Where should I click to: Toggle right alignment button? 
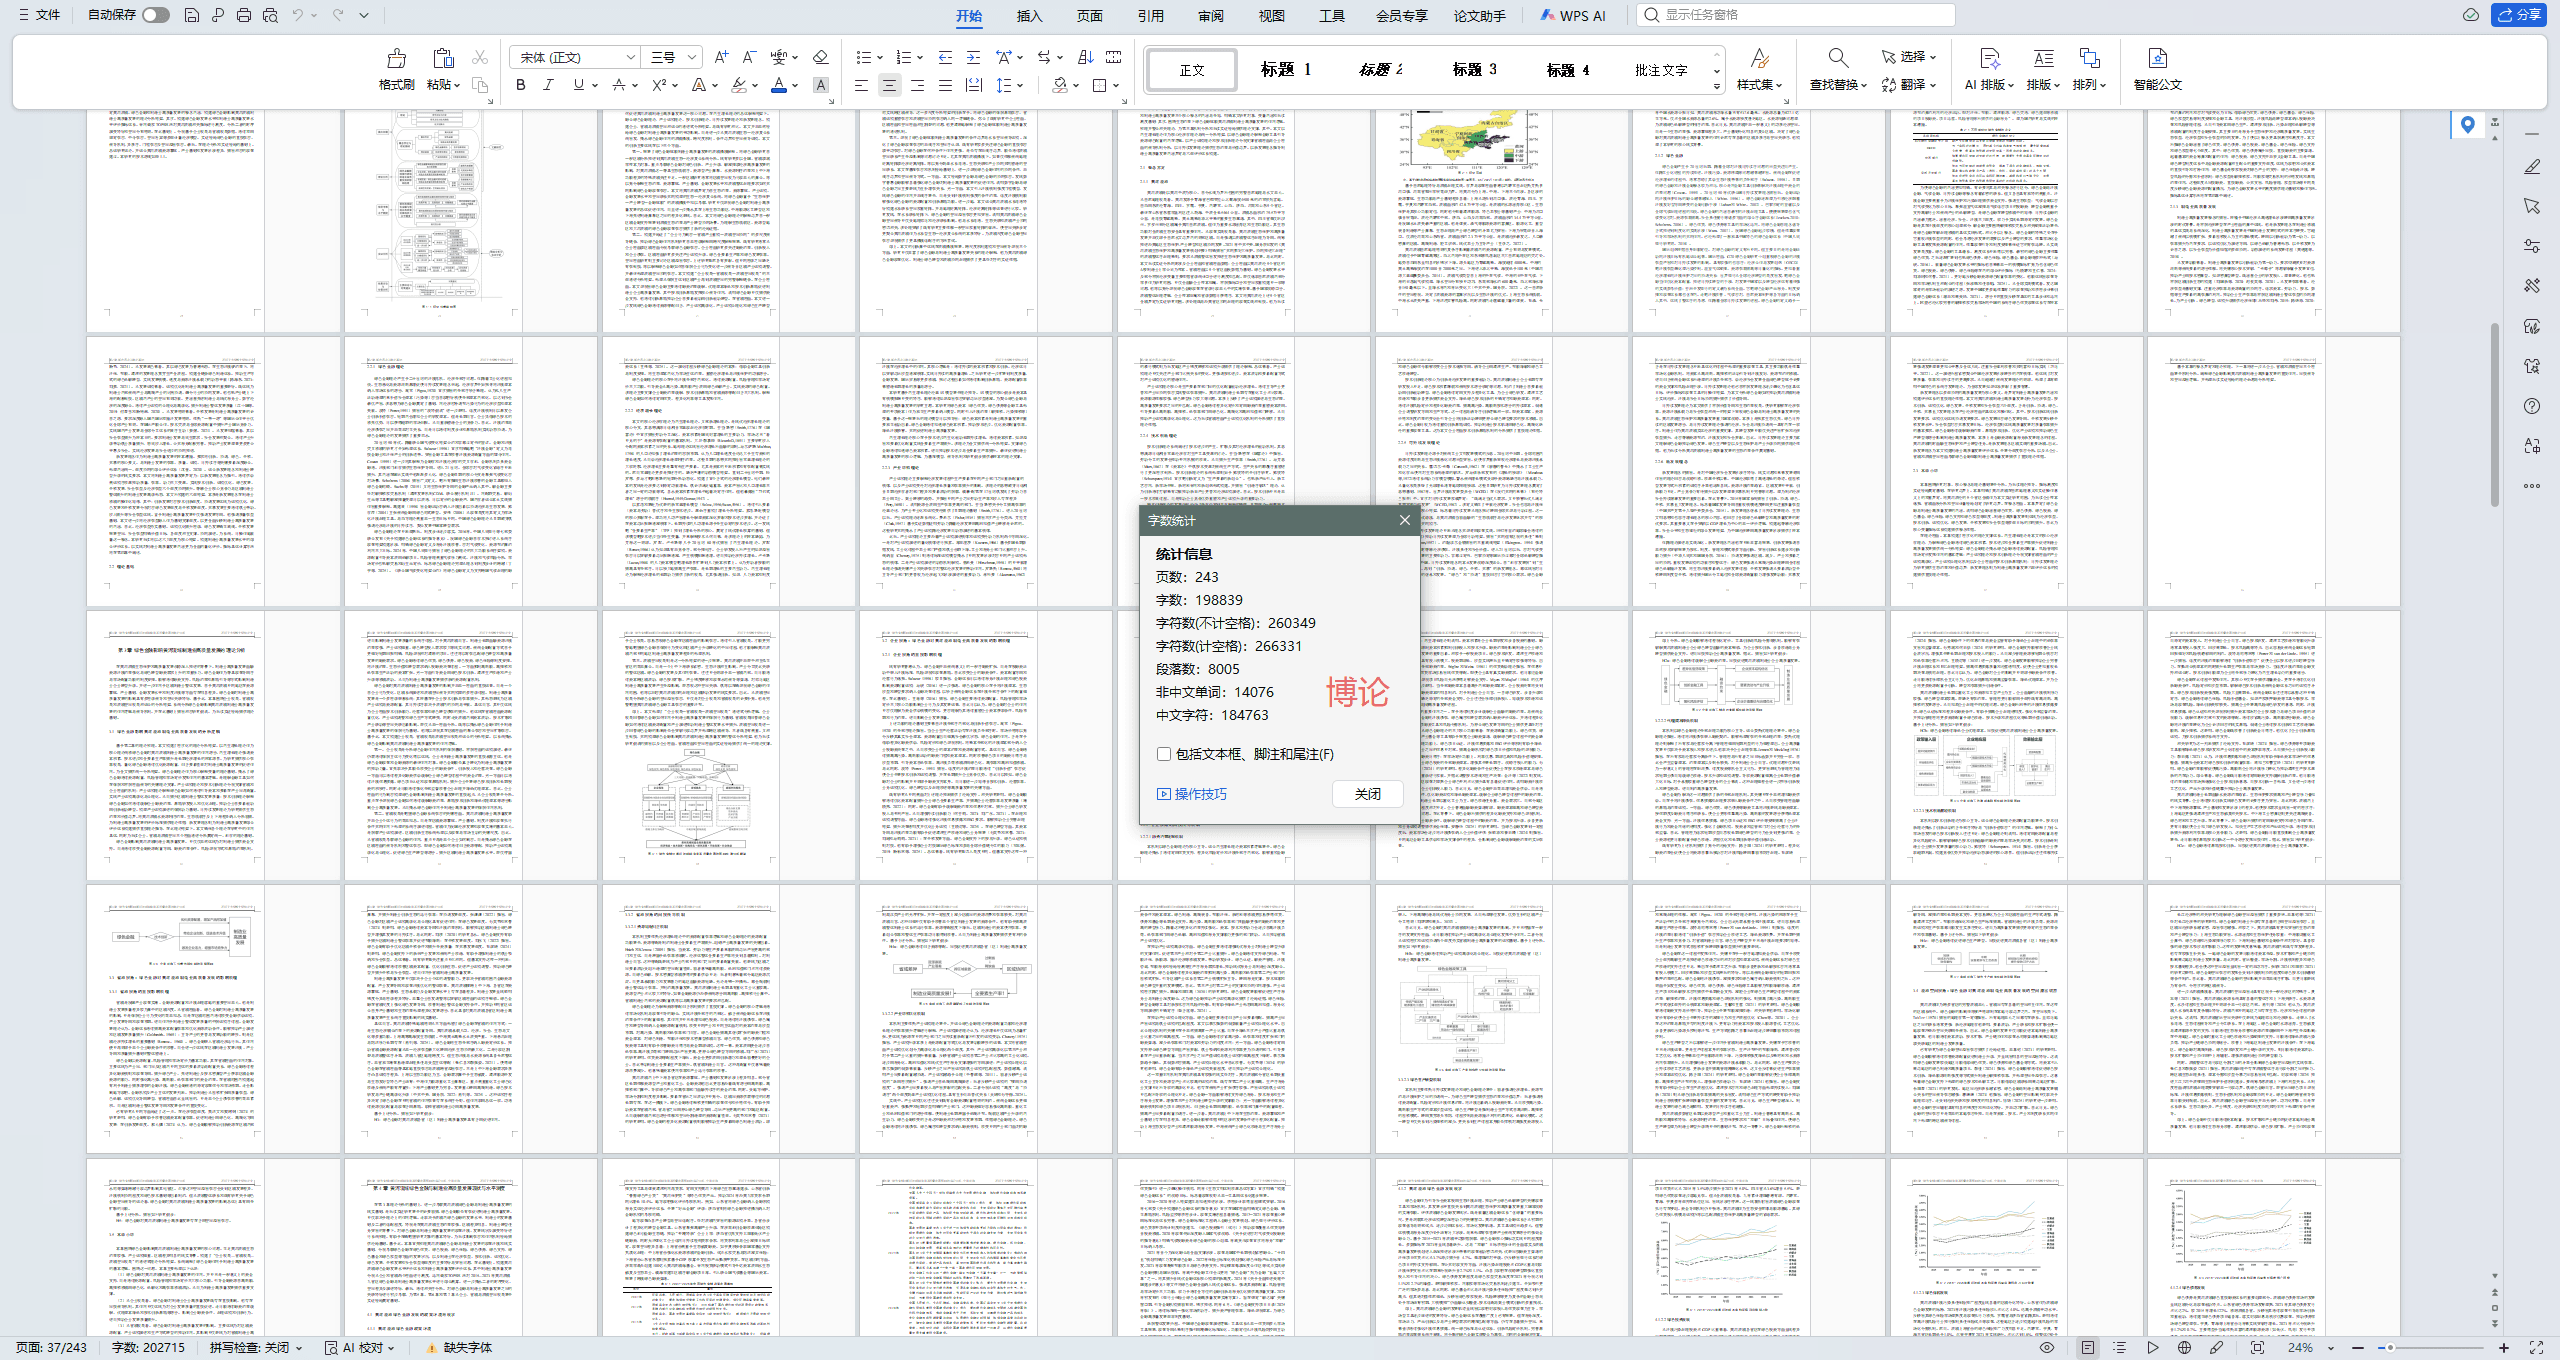(917, 85)
